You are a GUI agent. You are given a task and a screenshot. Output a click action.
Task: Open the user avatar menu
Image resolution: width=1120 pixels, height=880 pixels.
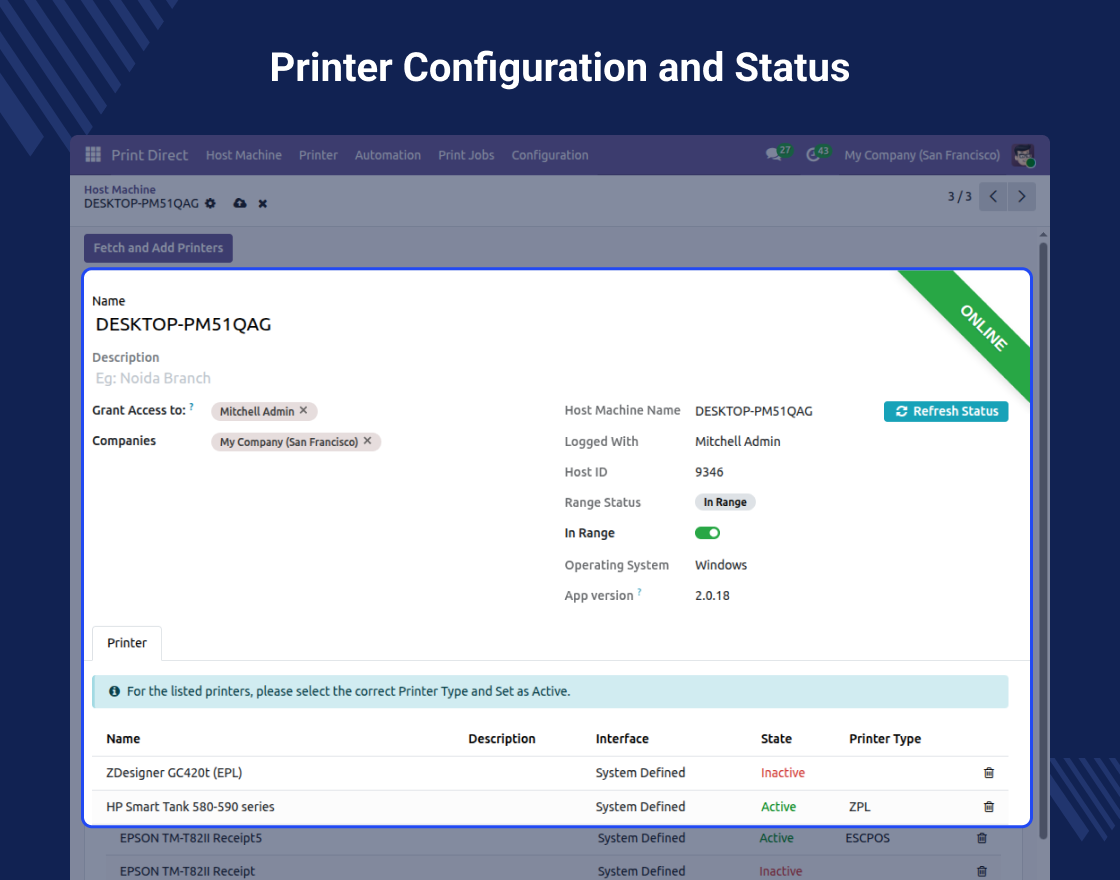click(1023, 155)
